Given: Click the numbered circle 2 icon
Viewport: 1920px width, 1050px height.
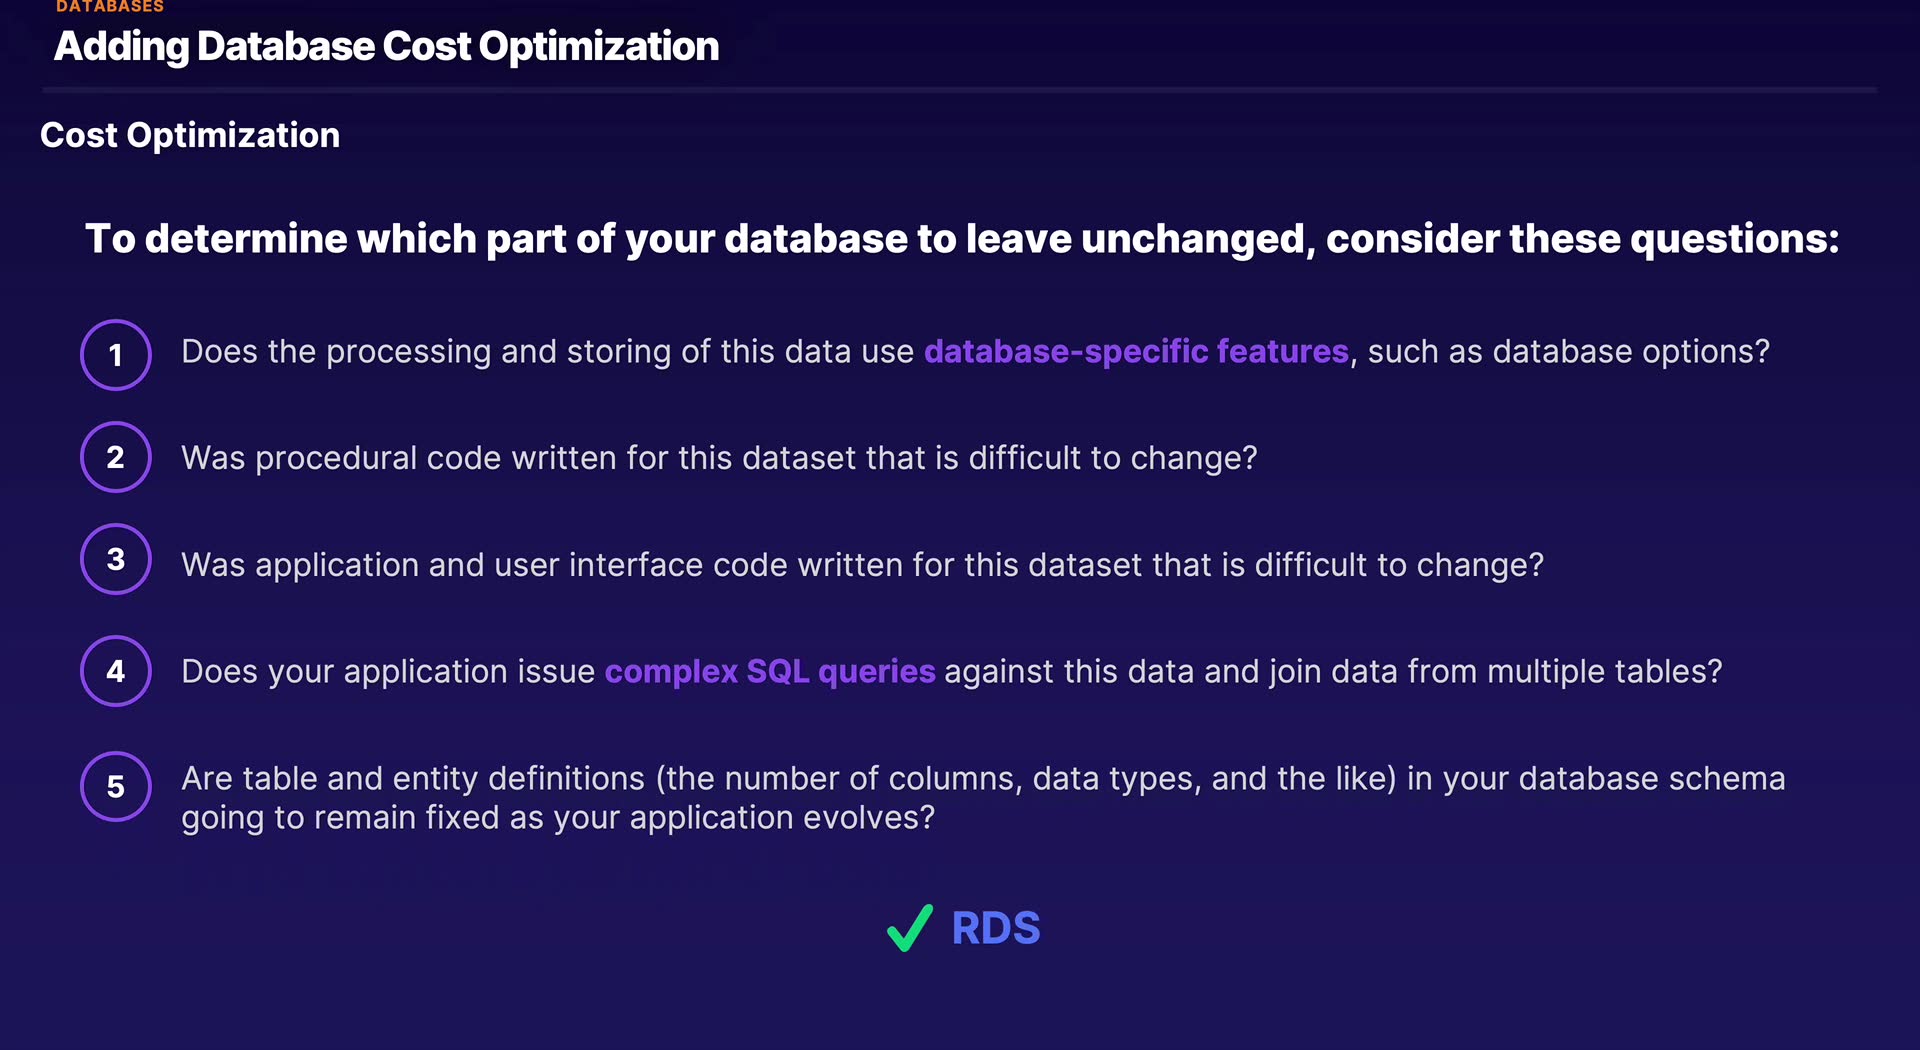Looking at the screenshot, I should pos(116,457).
